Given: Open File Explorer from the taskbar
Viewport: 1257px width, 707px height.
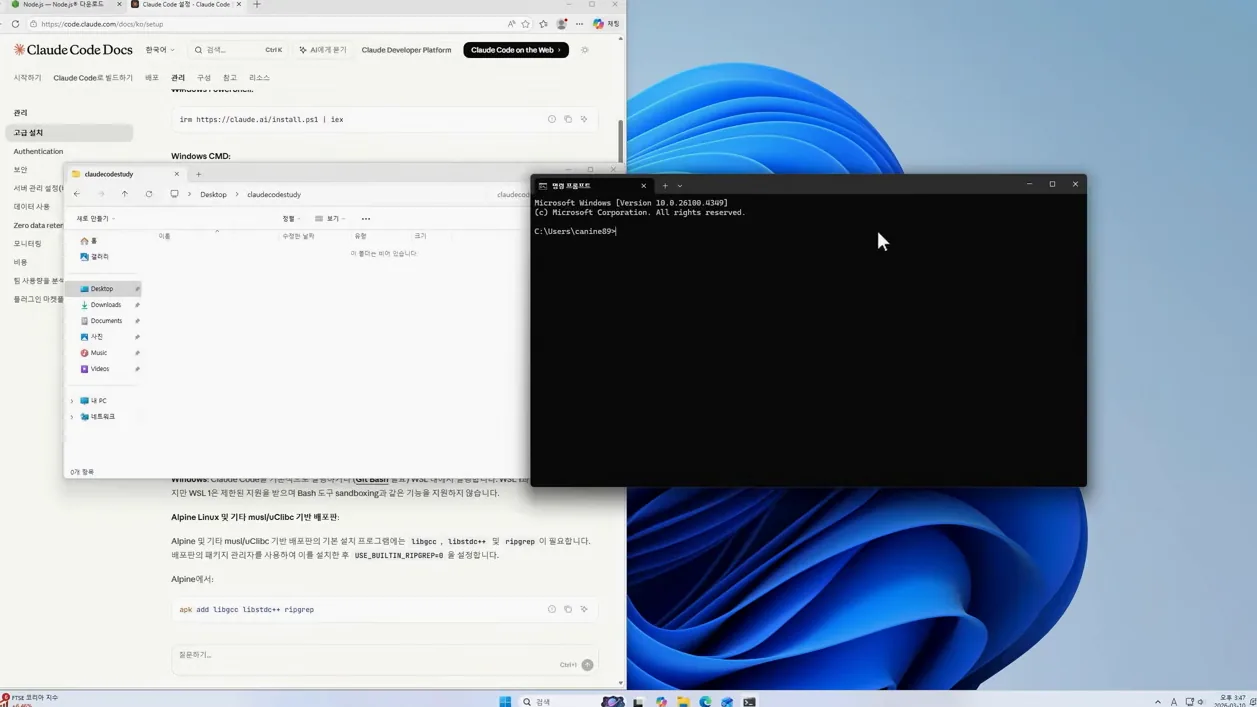Looking at the screenshot, I should pyautogui.click(x=683, y=702).
